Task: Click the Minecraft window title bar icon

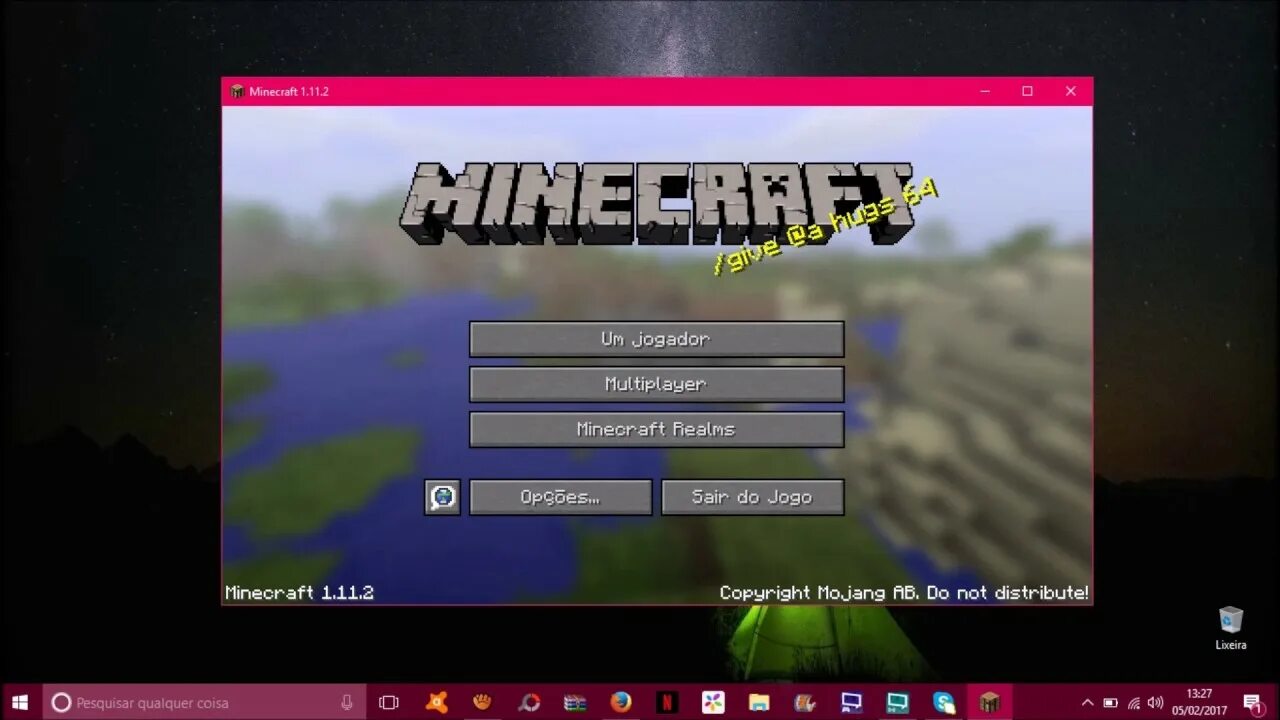Action: (237, 91)
